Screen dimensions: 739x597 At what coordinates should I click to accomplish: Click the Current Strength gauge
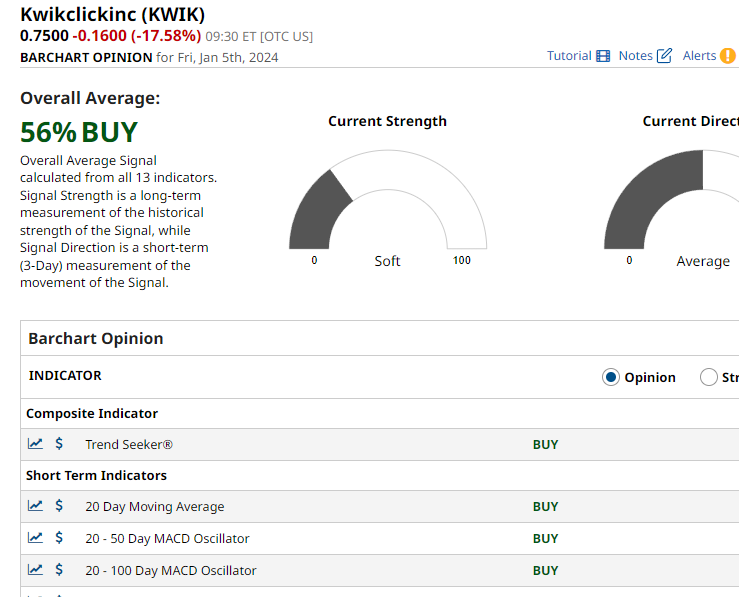point(387,199)
